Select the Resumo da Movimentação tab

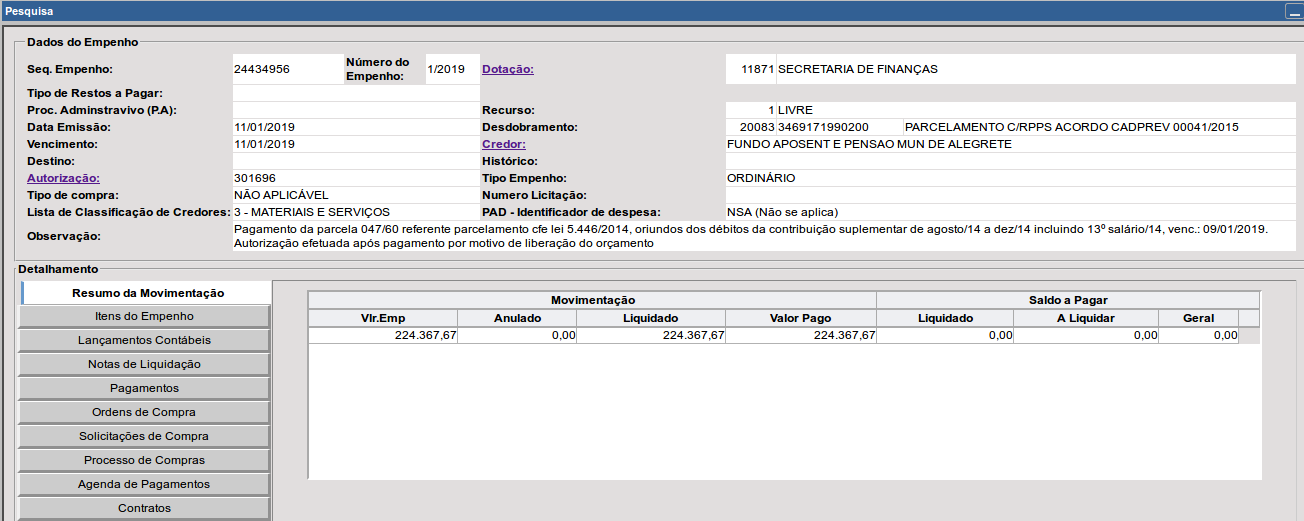point(147,293)
